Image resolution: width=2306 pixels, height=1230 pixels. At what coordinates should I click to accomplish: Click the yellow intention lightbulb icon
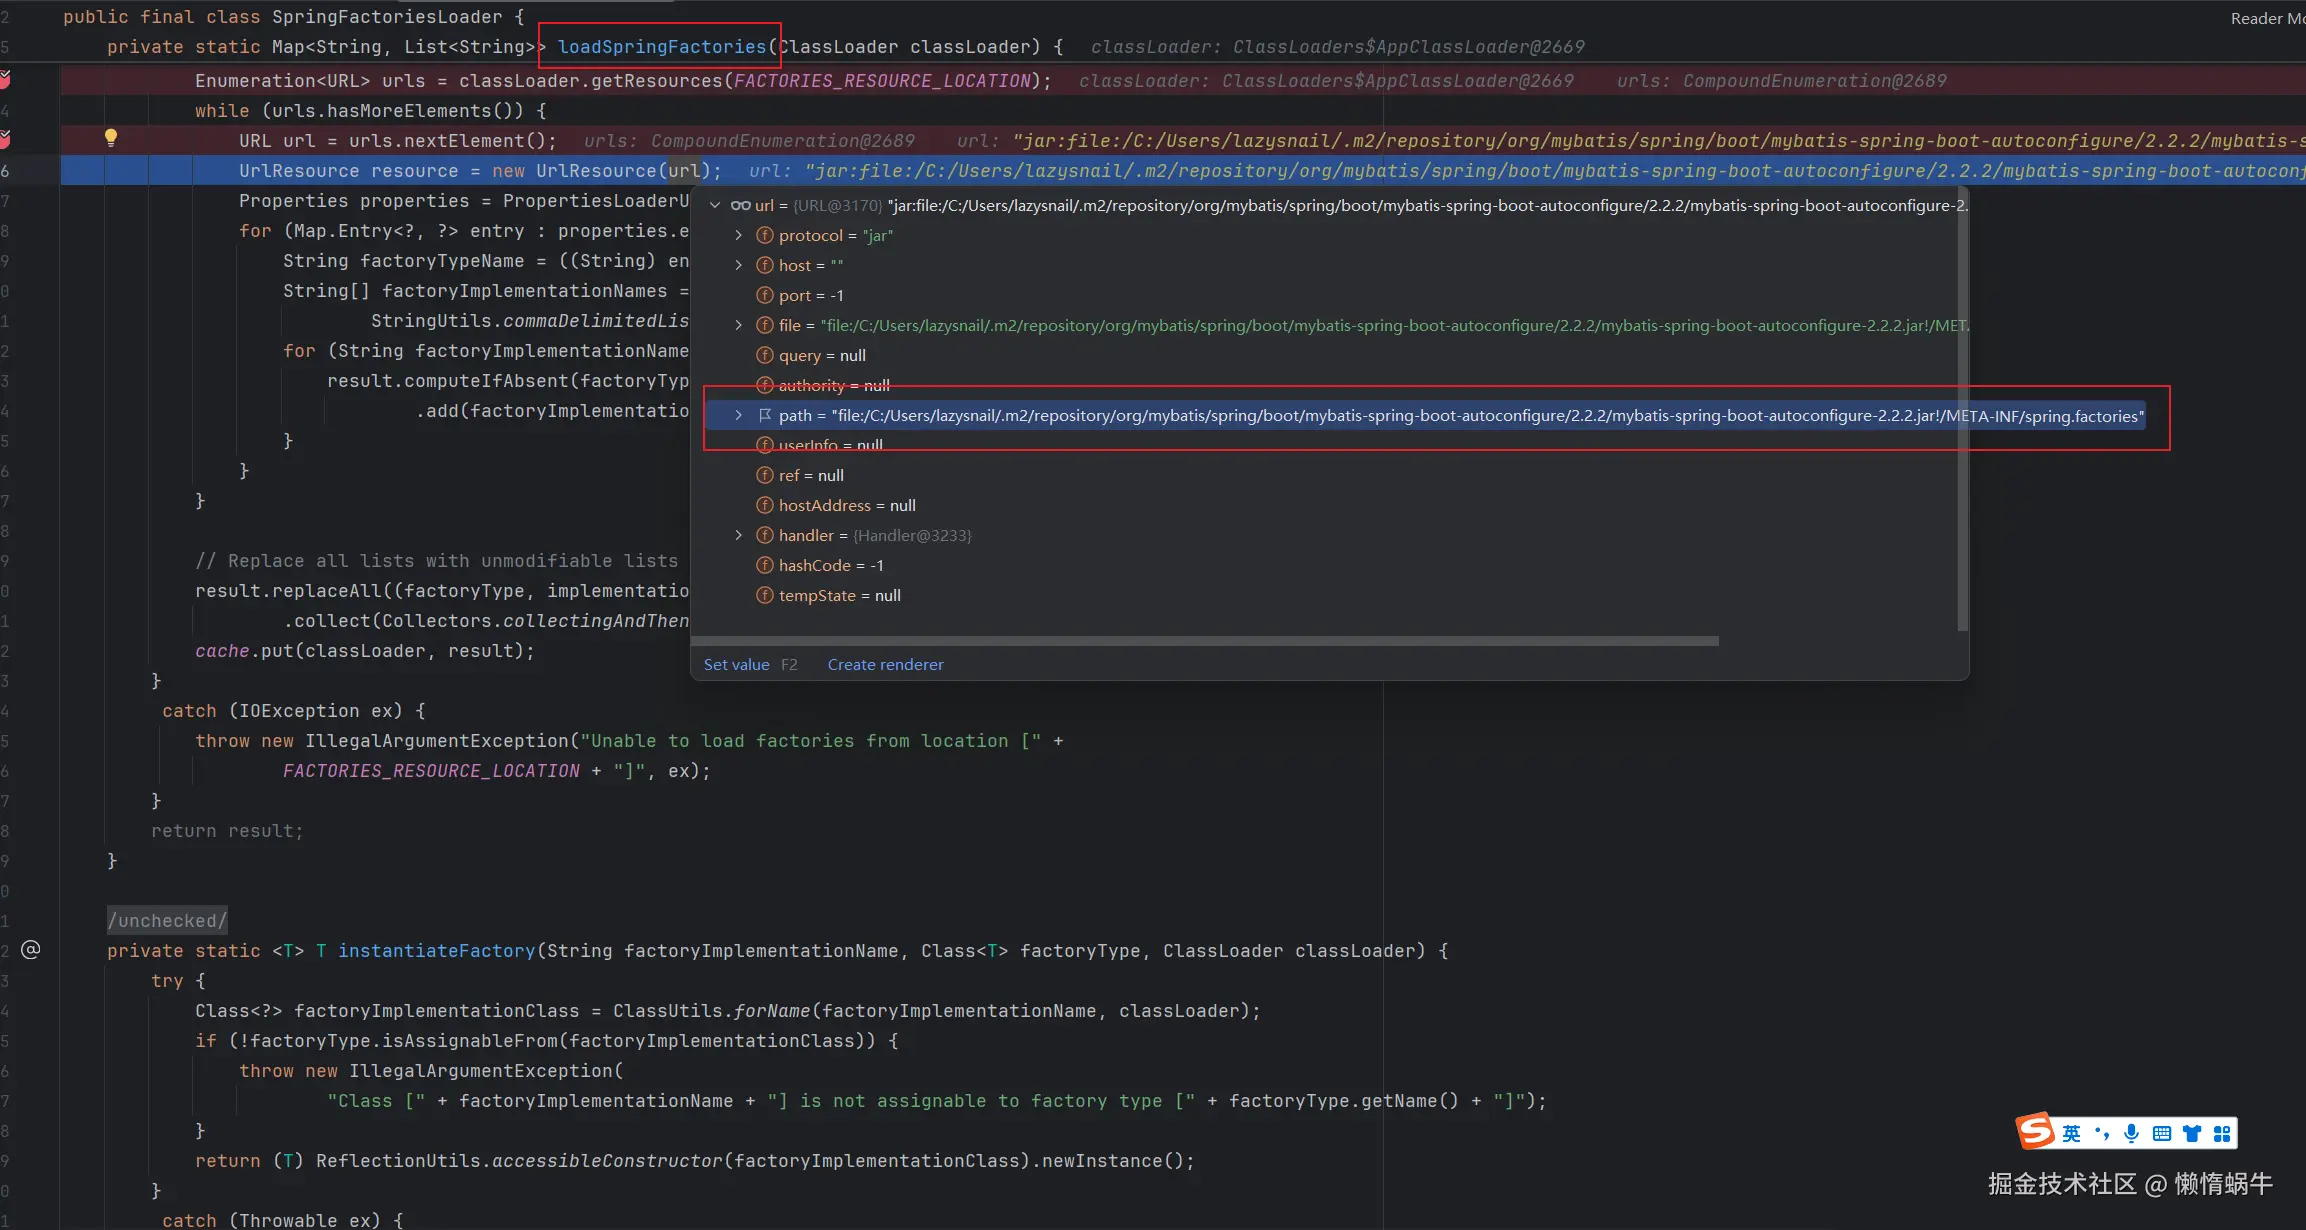click(x=111, y=138)
